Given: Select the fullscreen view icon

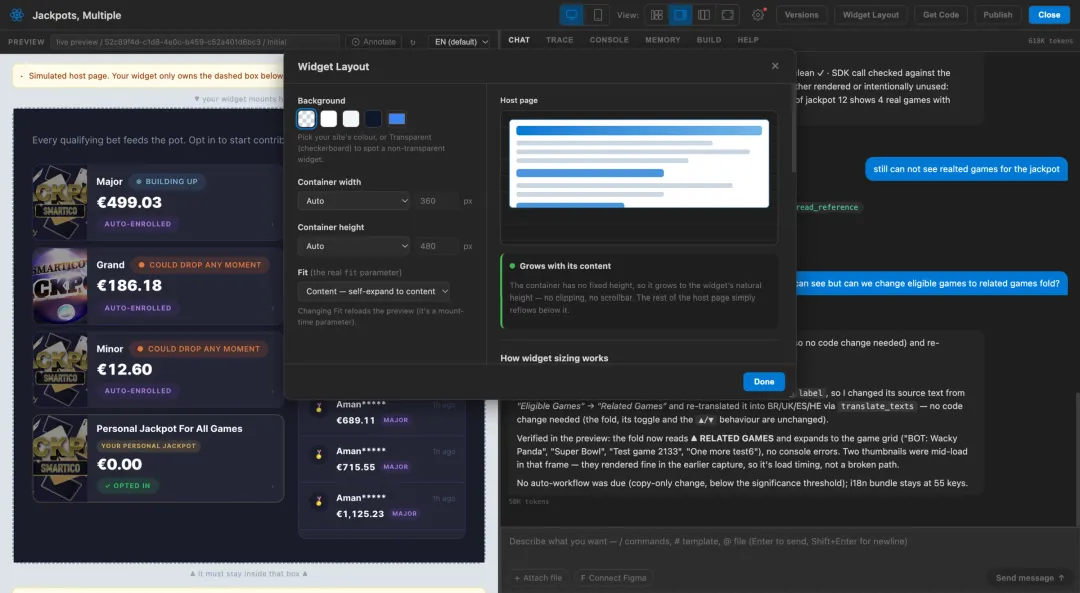Looking at the screenshot, I should 727,14.
